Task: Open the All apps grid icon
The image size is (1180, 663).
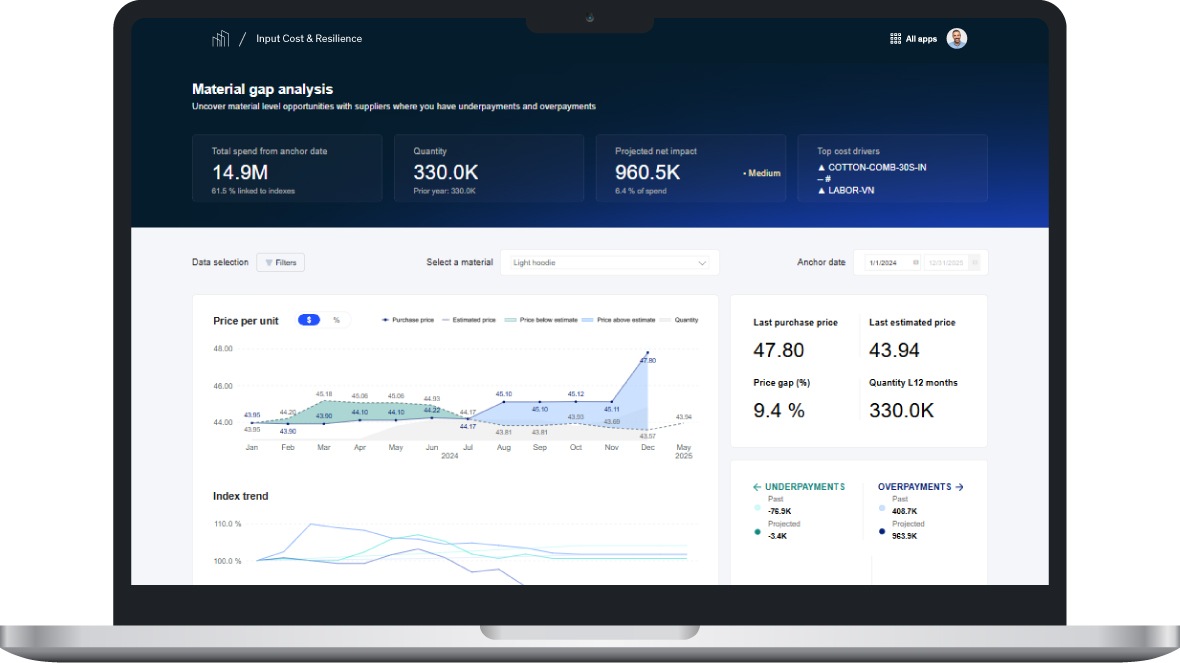Action: click(x=895, y=38)
